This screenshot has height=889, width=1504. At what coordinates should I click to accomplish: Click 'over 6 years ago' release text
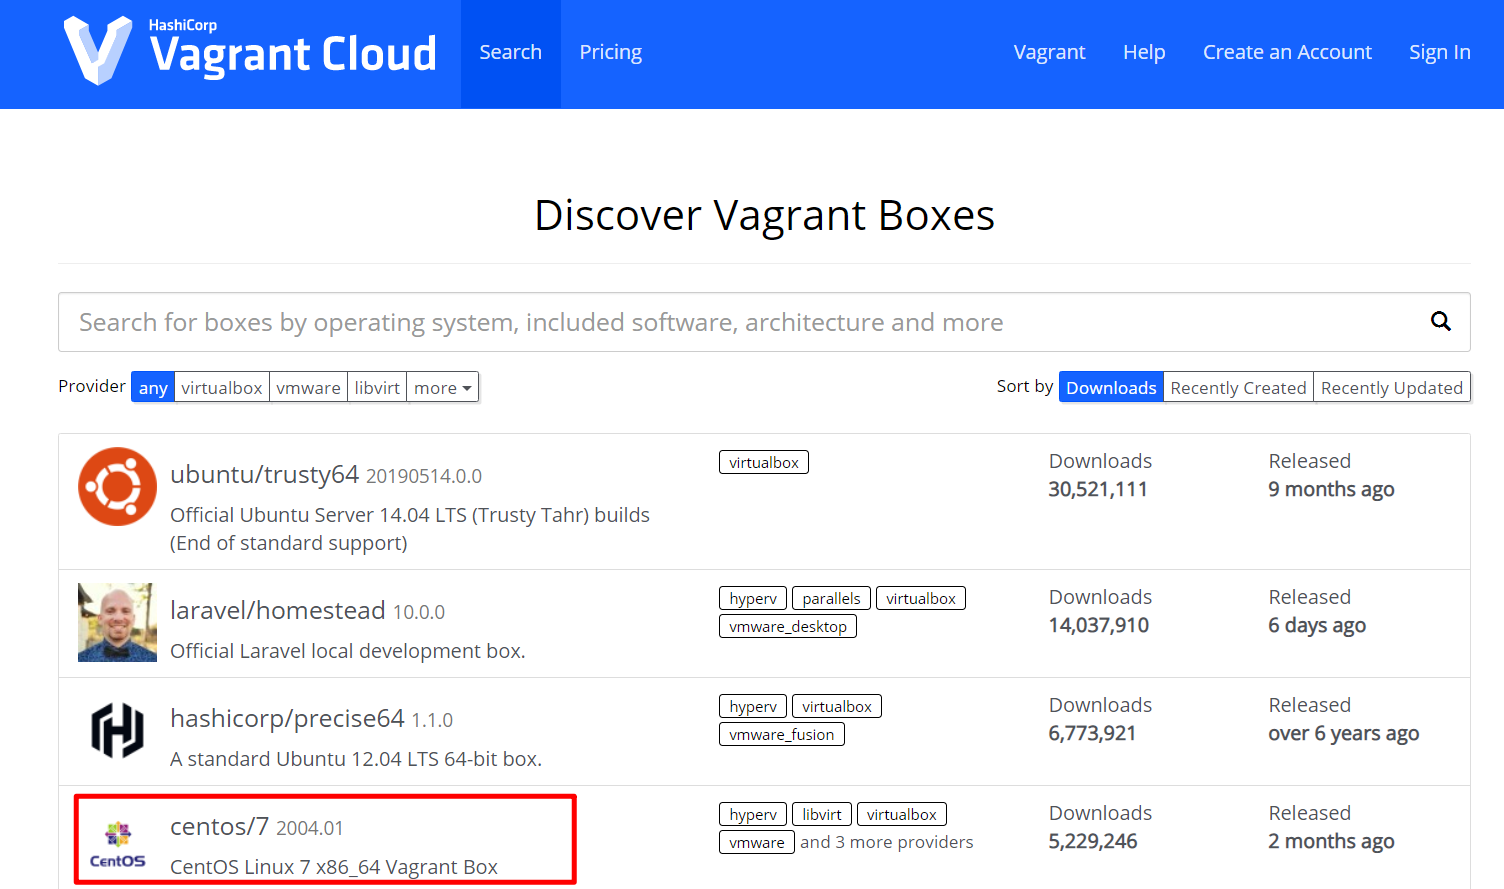[x=1344, y=733]
